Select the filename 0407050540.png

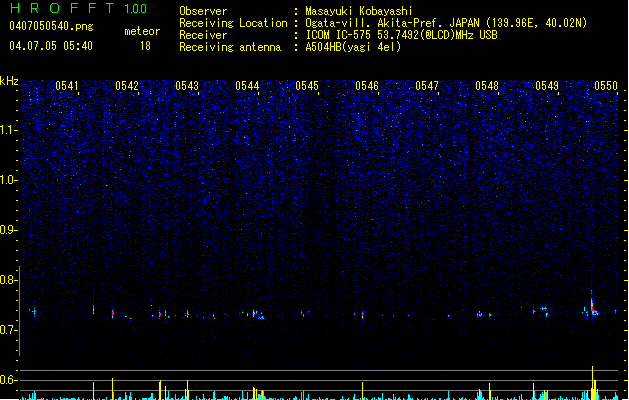(x=51, y=26)
